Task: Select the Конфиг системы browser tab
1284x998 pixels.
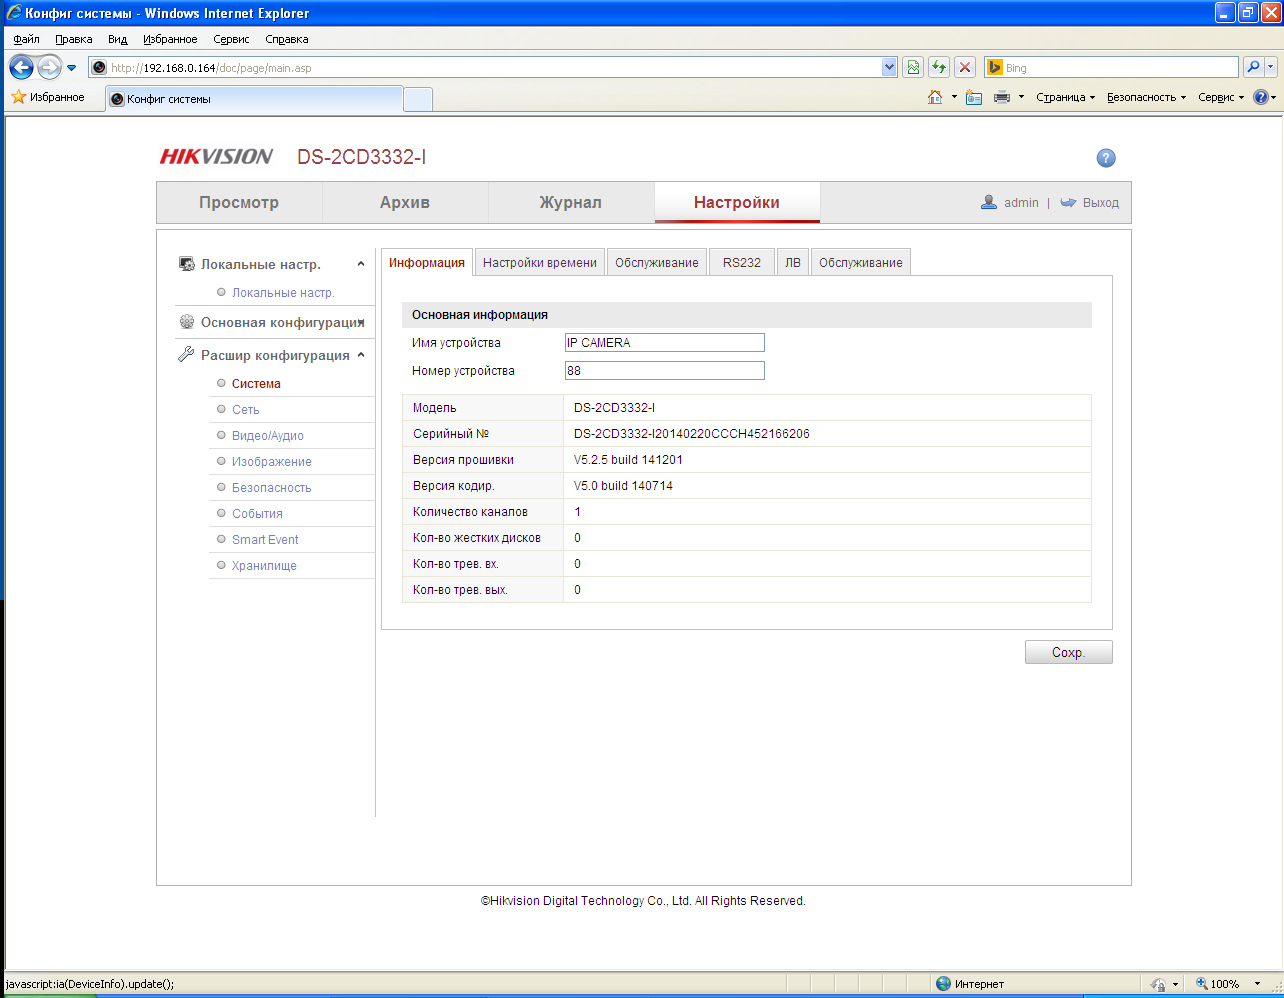Action: [253, 99]
